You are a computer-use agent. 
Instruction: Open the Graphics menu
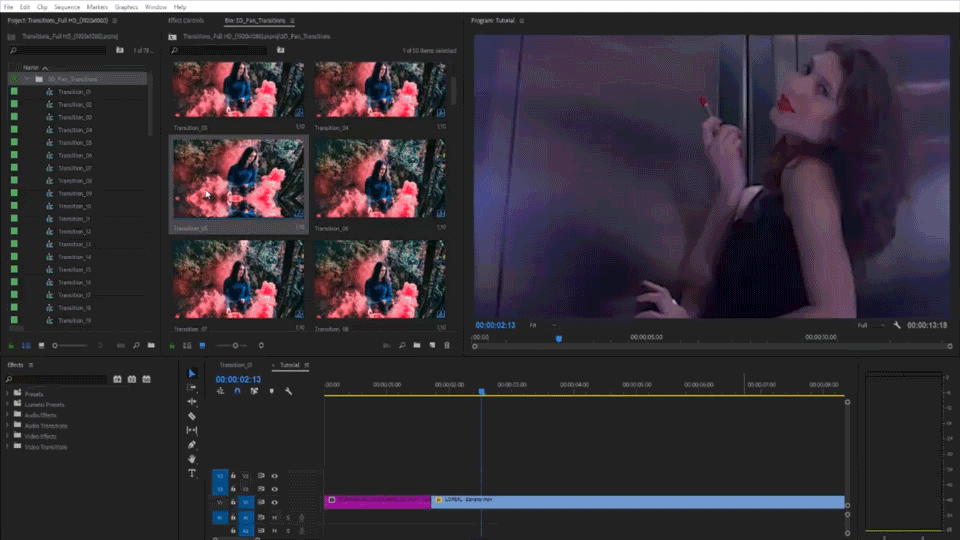click(x=126, y=7)
